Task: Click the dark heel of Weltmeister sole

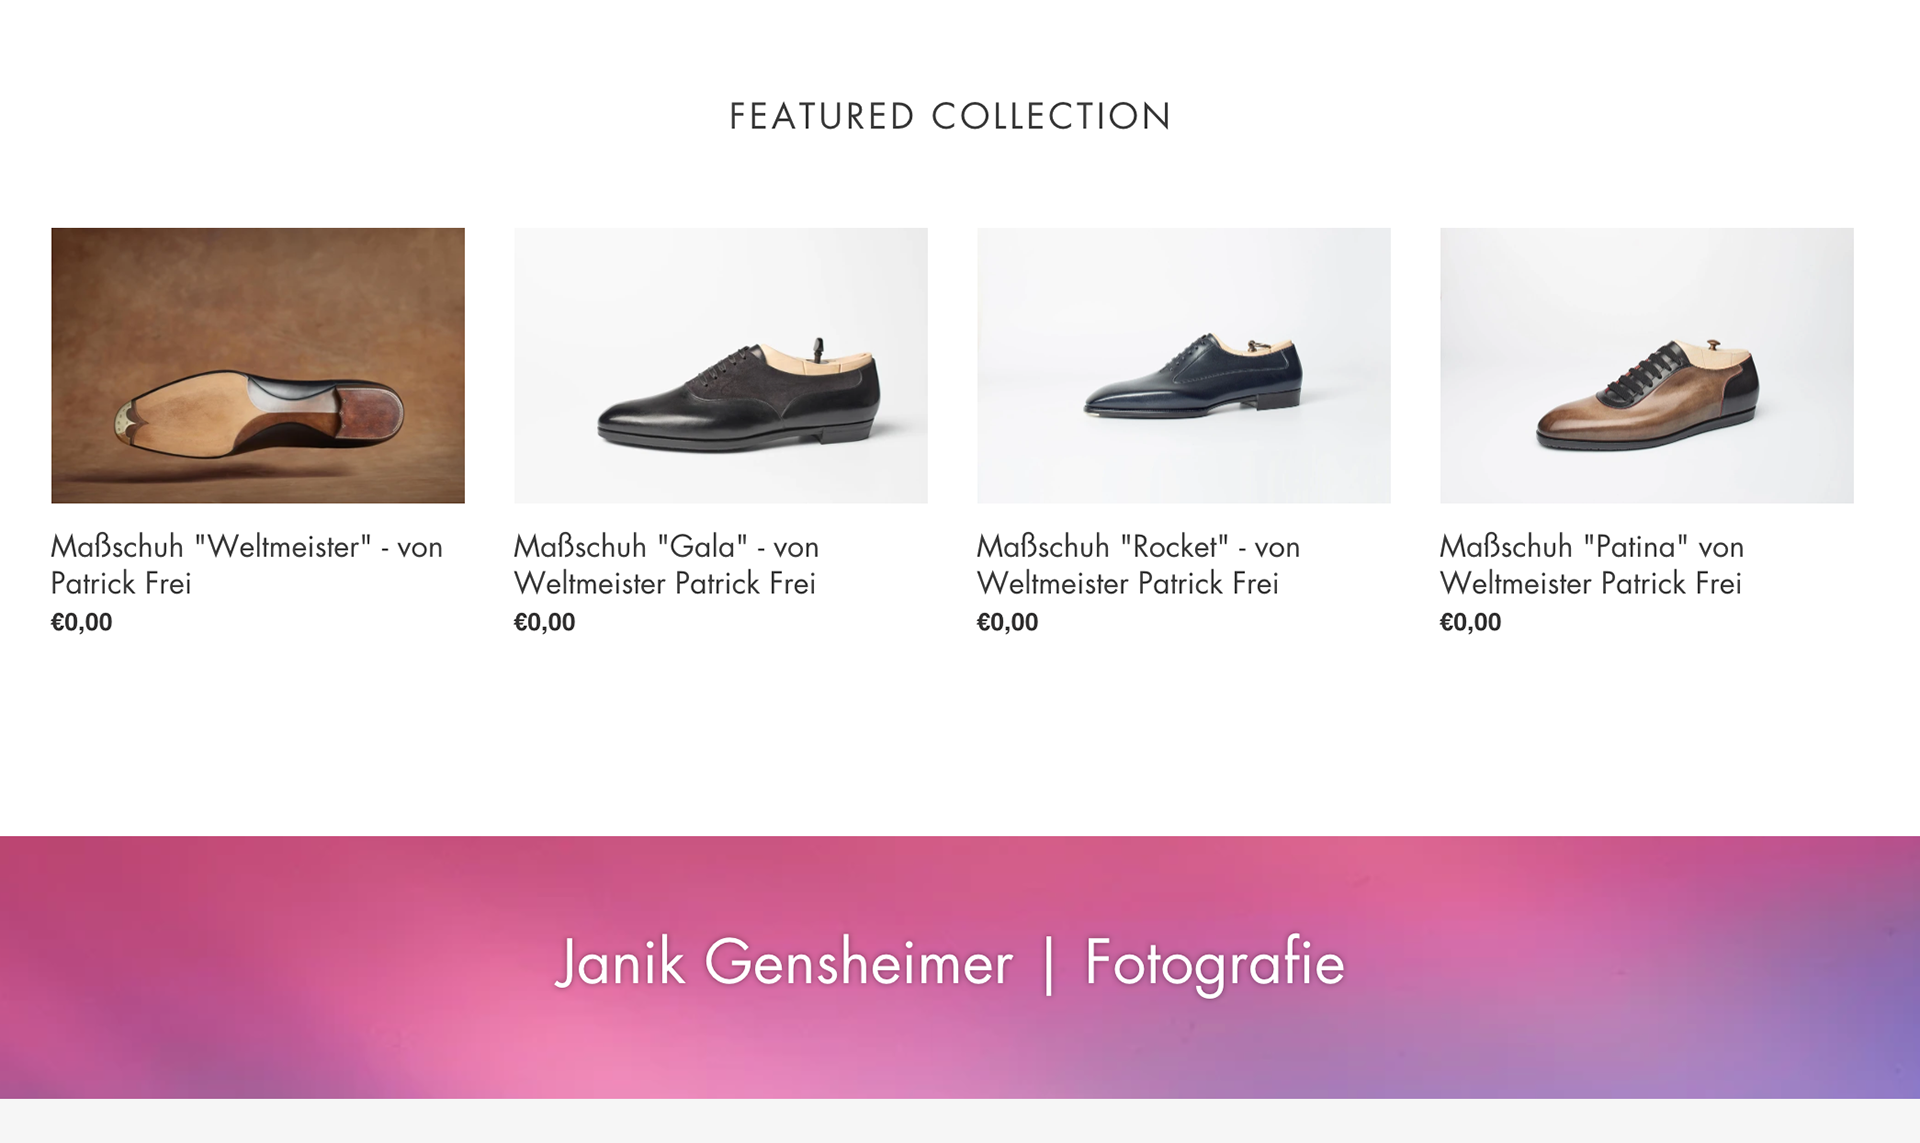Action: pyautogui.click(x=370, y=411)
